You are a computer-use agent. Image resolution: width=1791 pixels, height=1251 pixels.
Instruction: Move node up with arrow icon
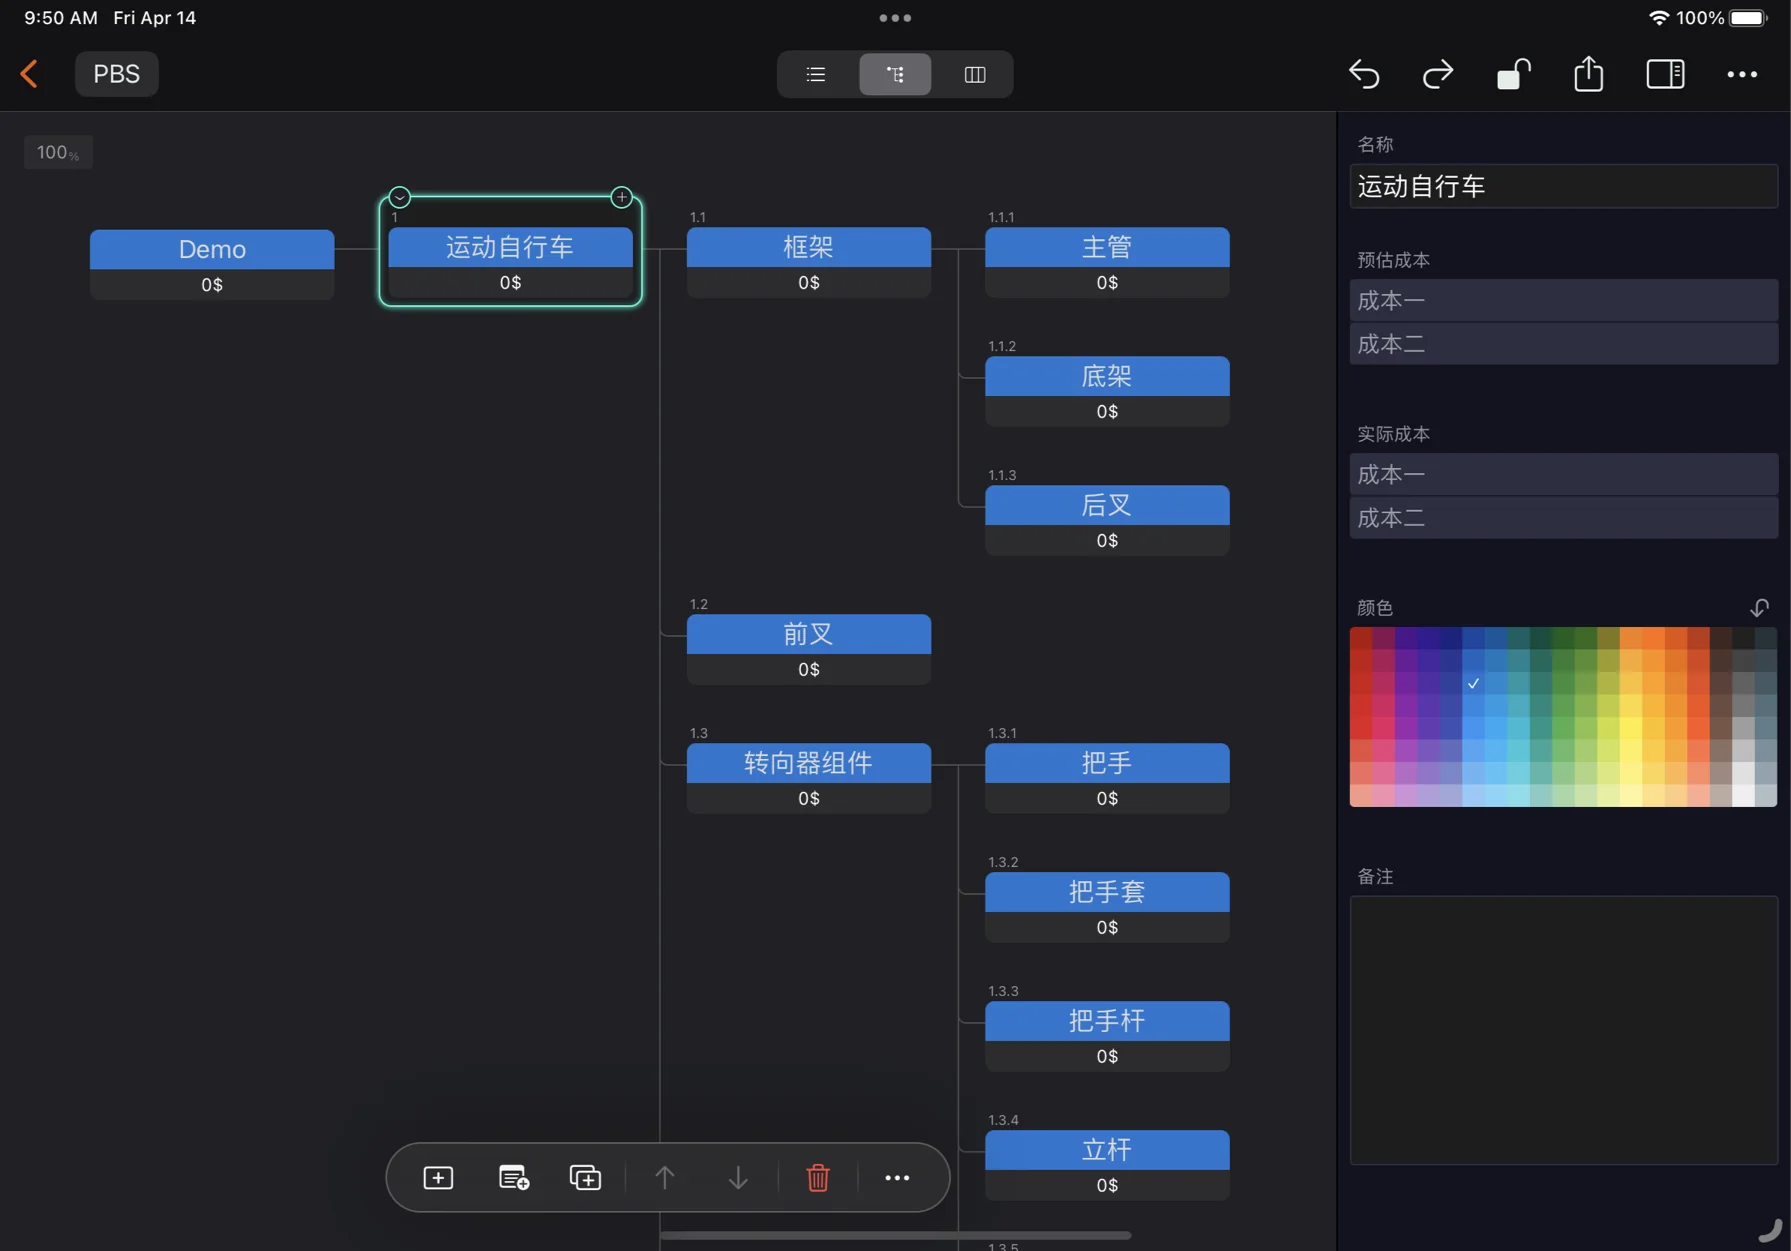pyautogui.click(x=664, y=1177)
